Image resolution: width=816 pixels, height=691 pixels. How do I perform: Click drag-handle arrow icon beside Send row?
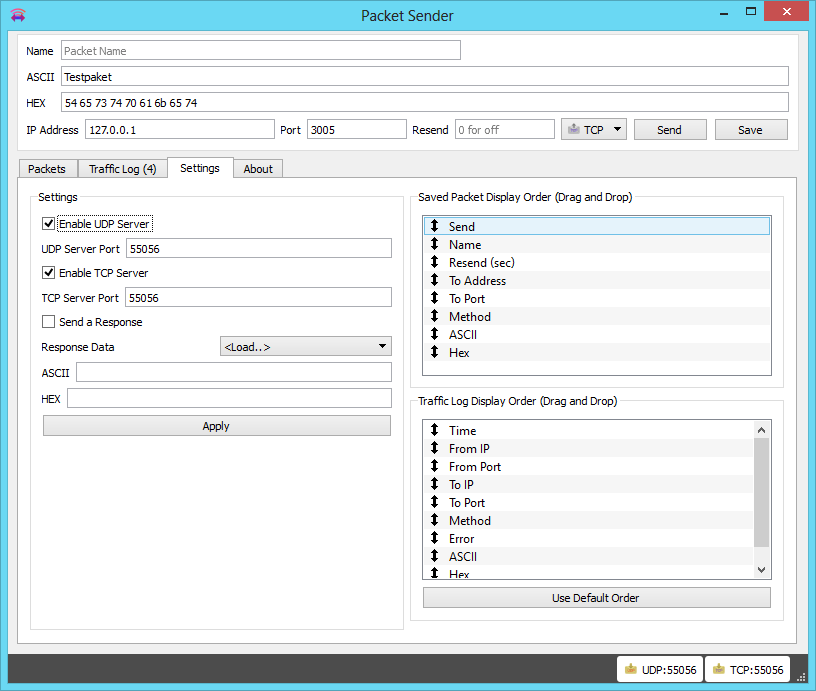click(435, 226)
